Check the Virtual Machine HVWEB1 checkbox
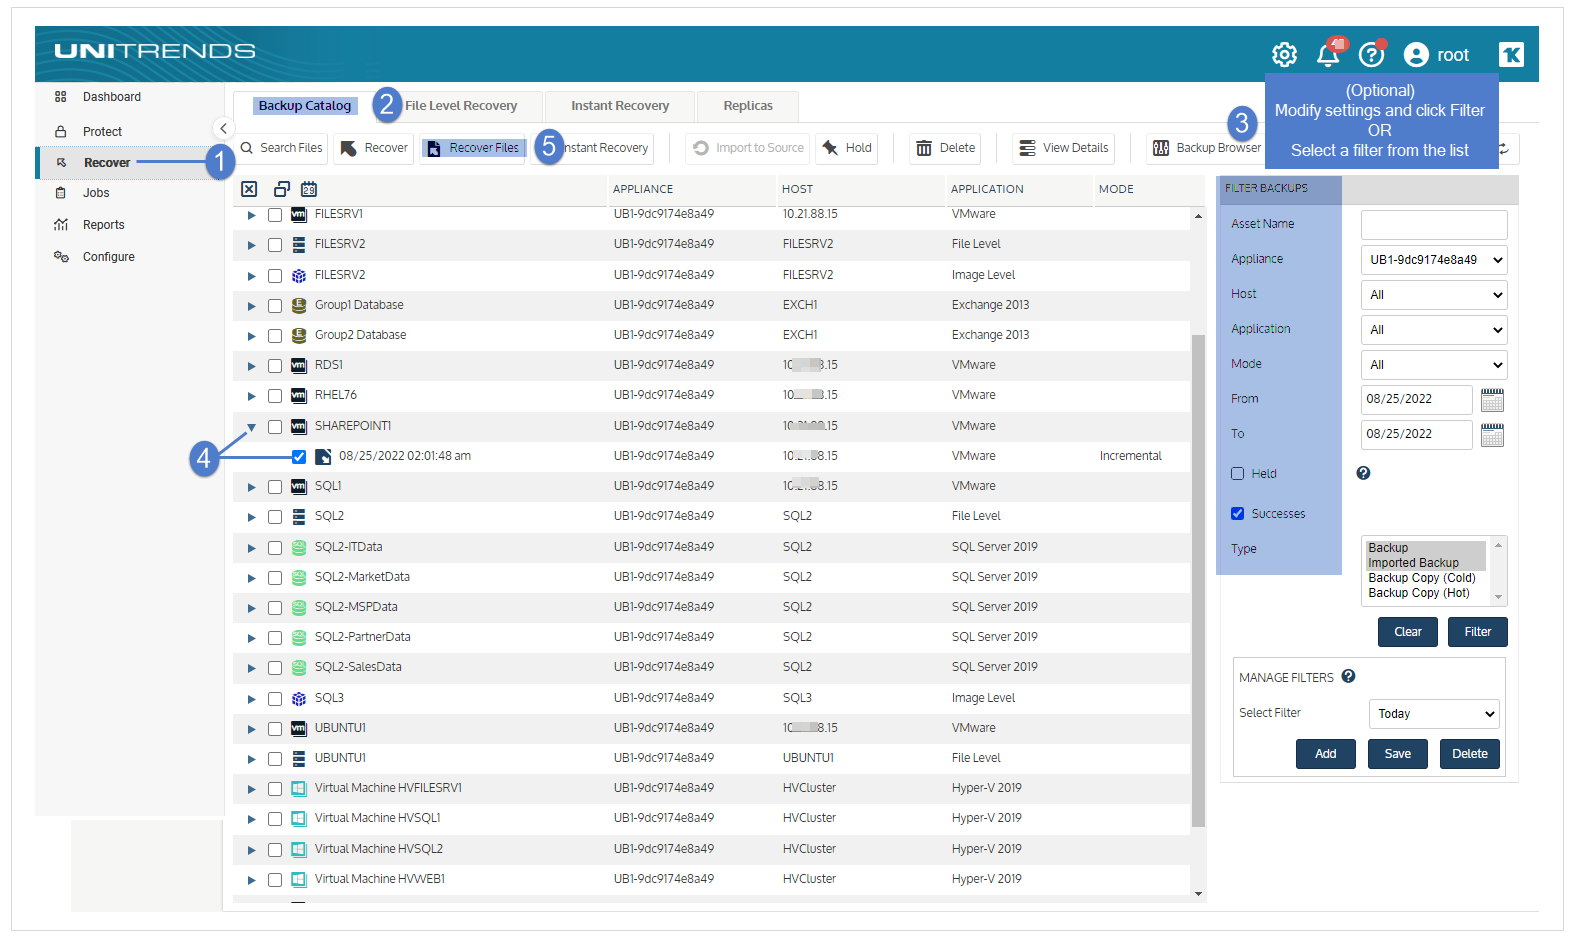Image resolution: width=1589 pixels, height=949 pixels. 275,880
